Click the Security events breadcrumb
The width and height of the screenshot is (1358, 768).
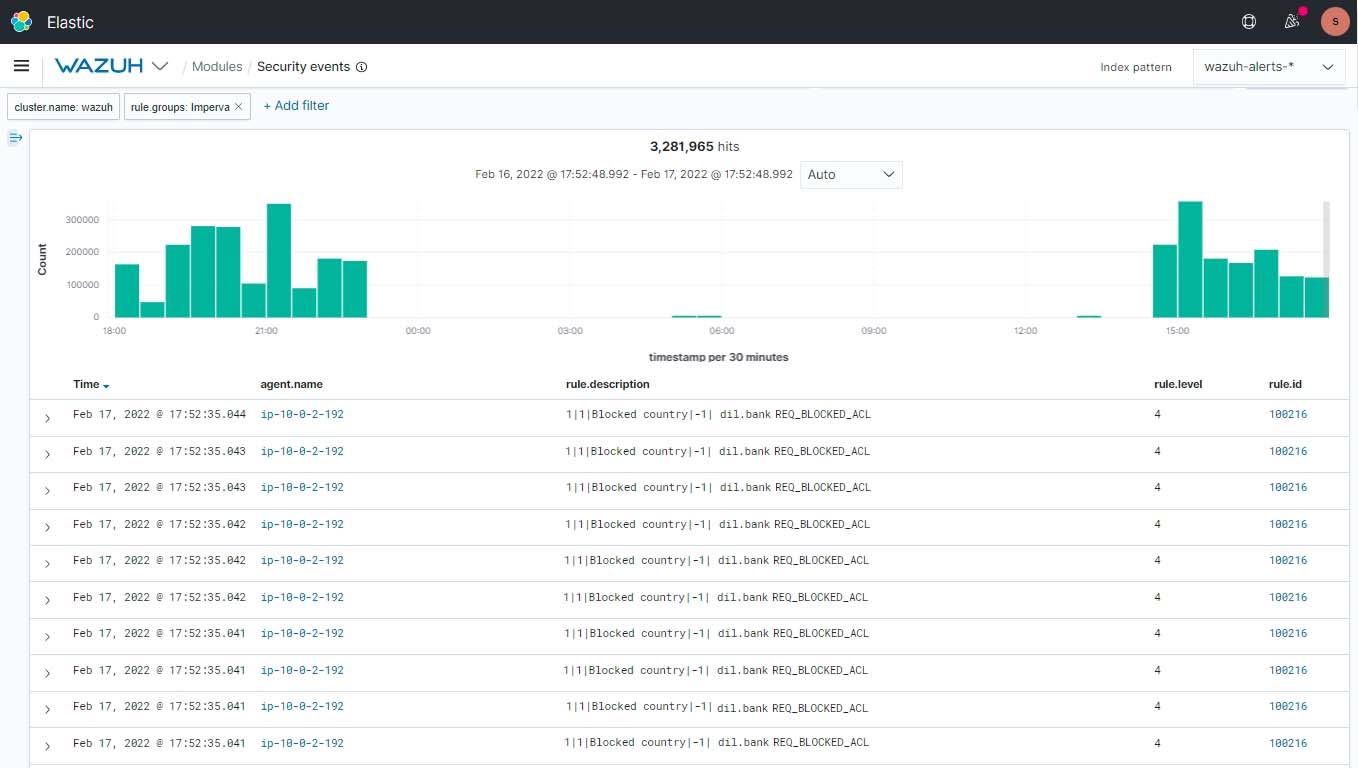click(303, 67)
